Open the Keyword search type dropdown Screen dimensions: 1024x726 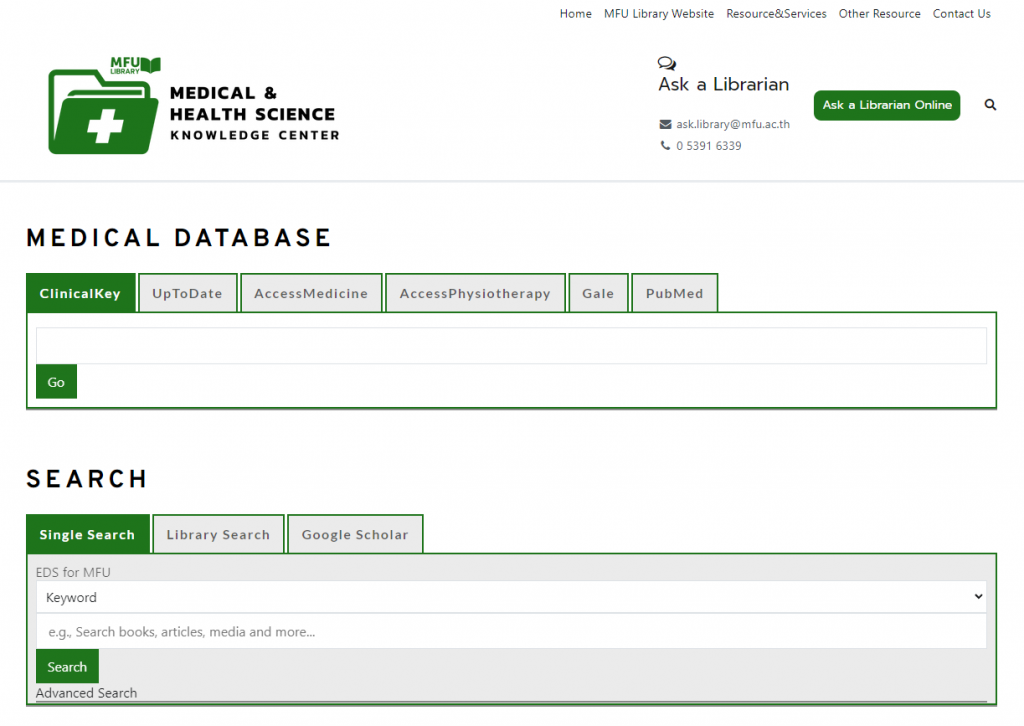pos(511,597)
